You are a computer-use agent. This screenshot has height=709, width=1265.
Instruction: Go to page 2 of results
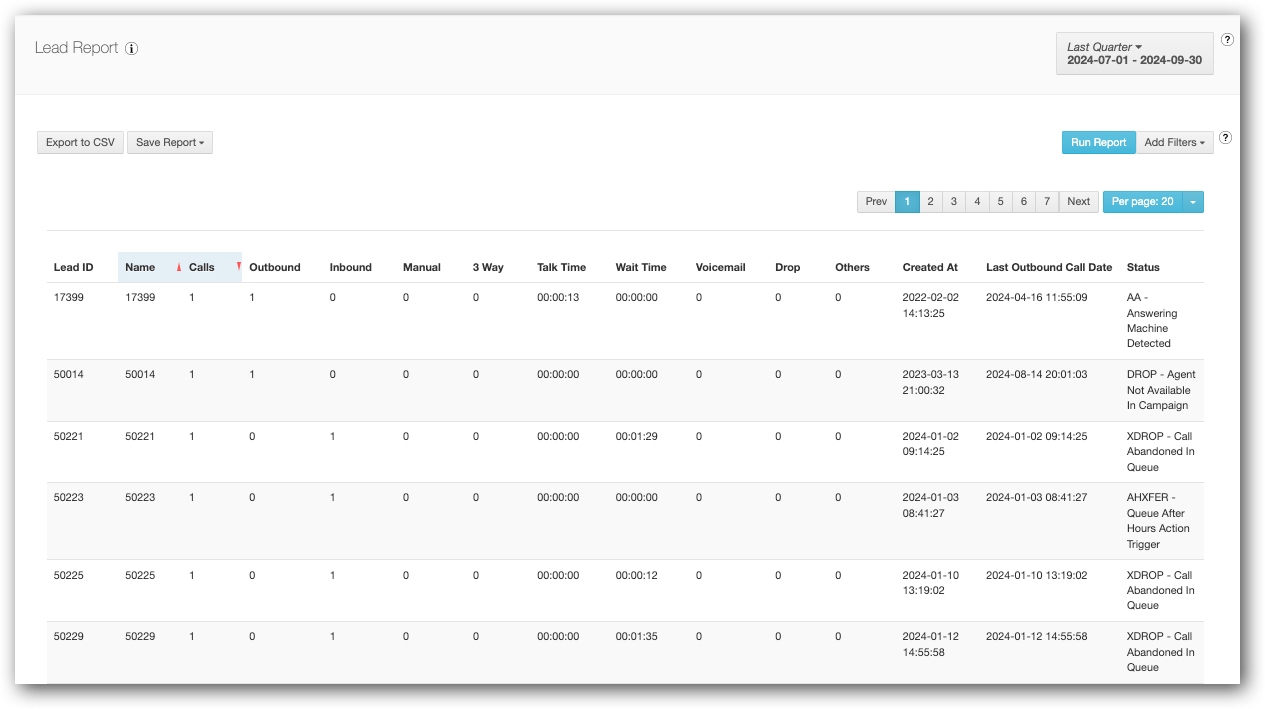[930, 201]
